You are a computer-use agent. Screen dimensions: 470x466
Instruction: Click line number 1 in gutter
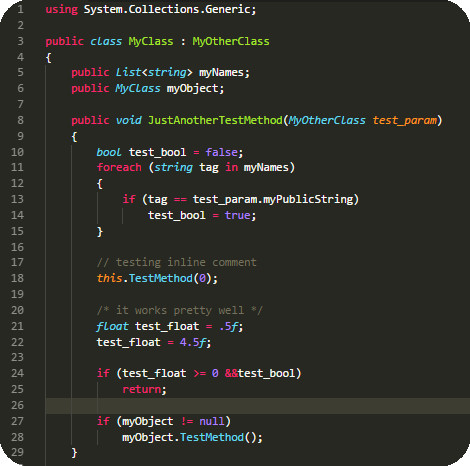click(x=20, y=9)
